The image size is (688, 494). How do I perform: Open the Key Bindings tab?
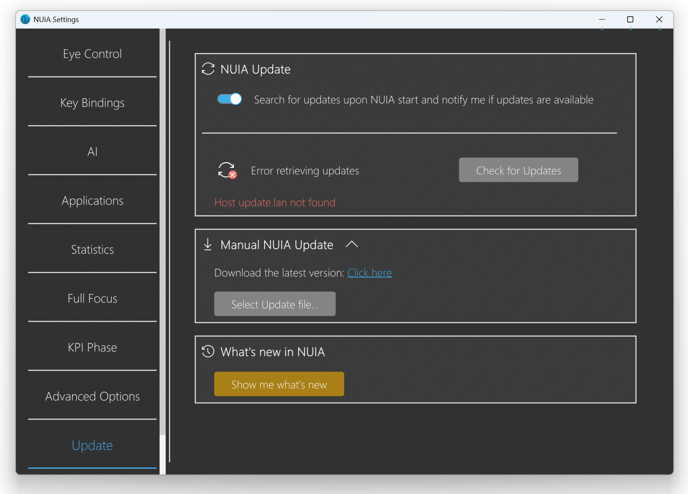[x=92, y=103]
